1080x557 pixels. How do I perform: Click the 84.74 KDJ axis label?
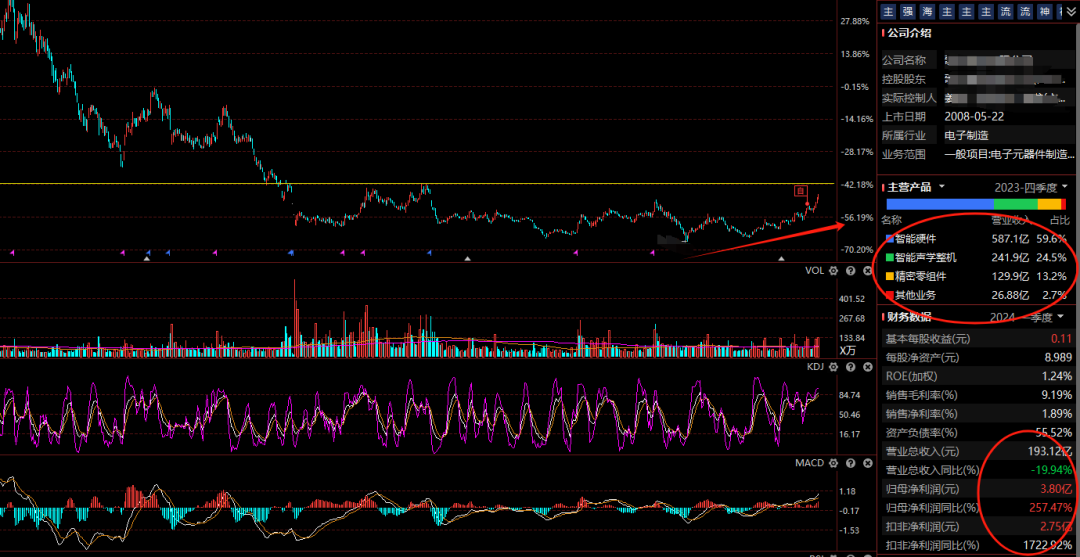click(x=850, y=395)
